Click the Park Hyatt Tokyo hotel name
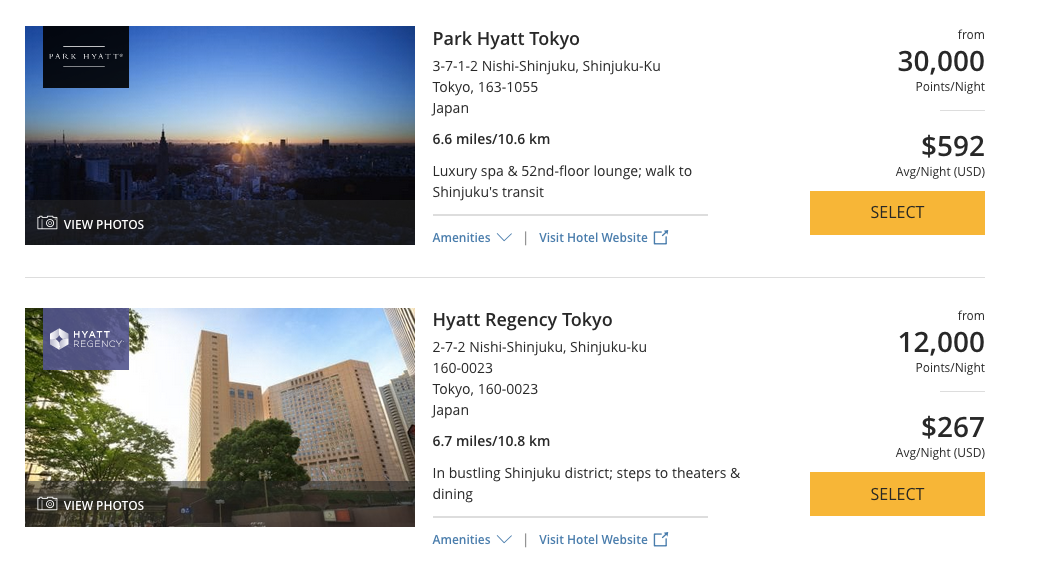This screenshot has width=1054, height=562. tap(505, 39)
